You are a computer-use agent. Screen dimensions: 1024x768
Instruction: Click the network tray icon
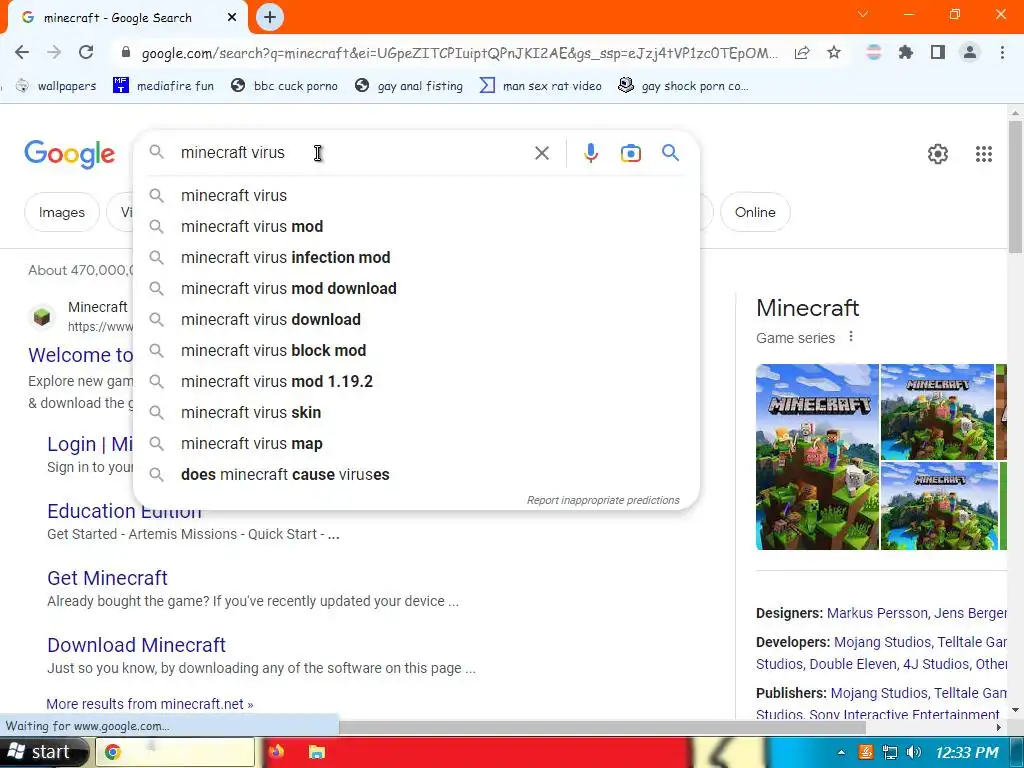tap(889, 752)
